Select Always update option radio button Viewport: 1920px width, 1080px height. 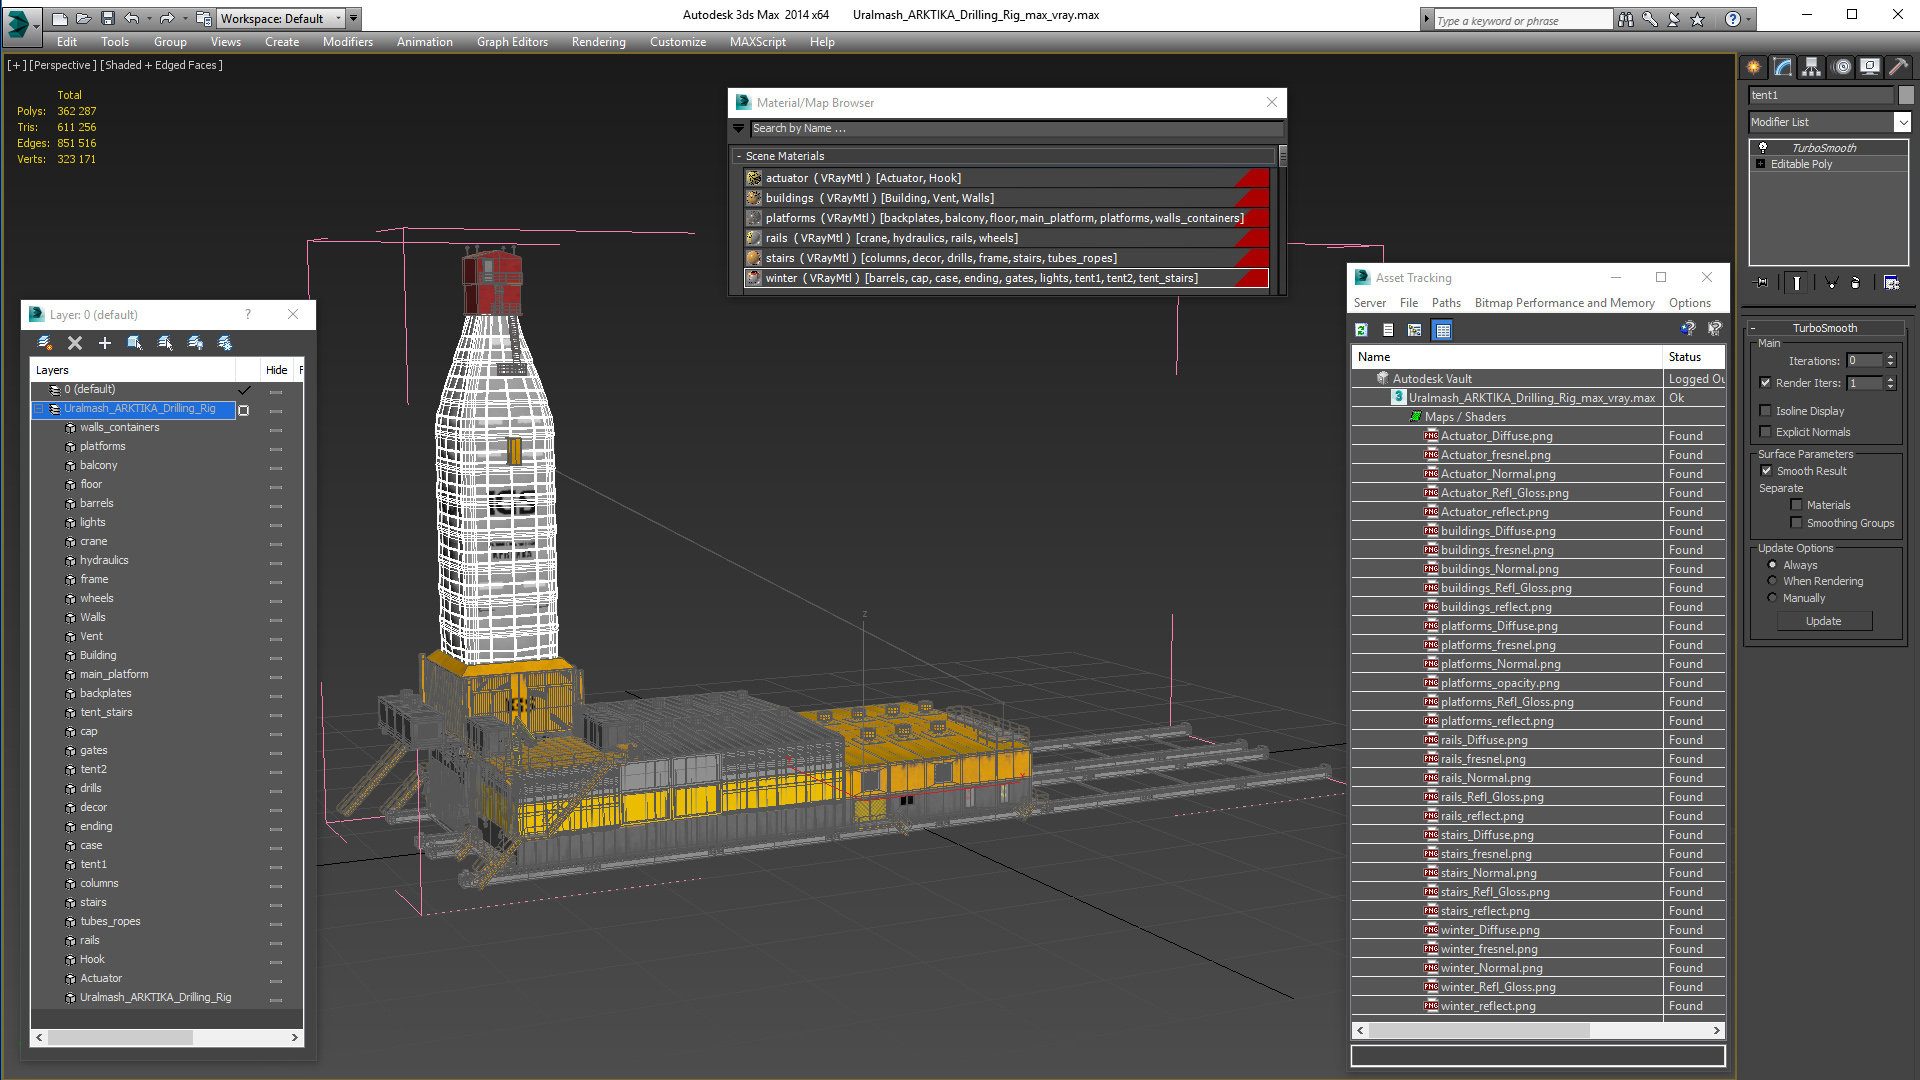1773,565
